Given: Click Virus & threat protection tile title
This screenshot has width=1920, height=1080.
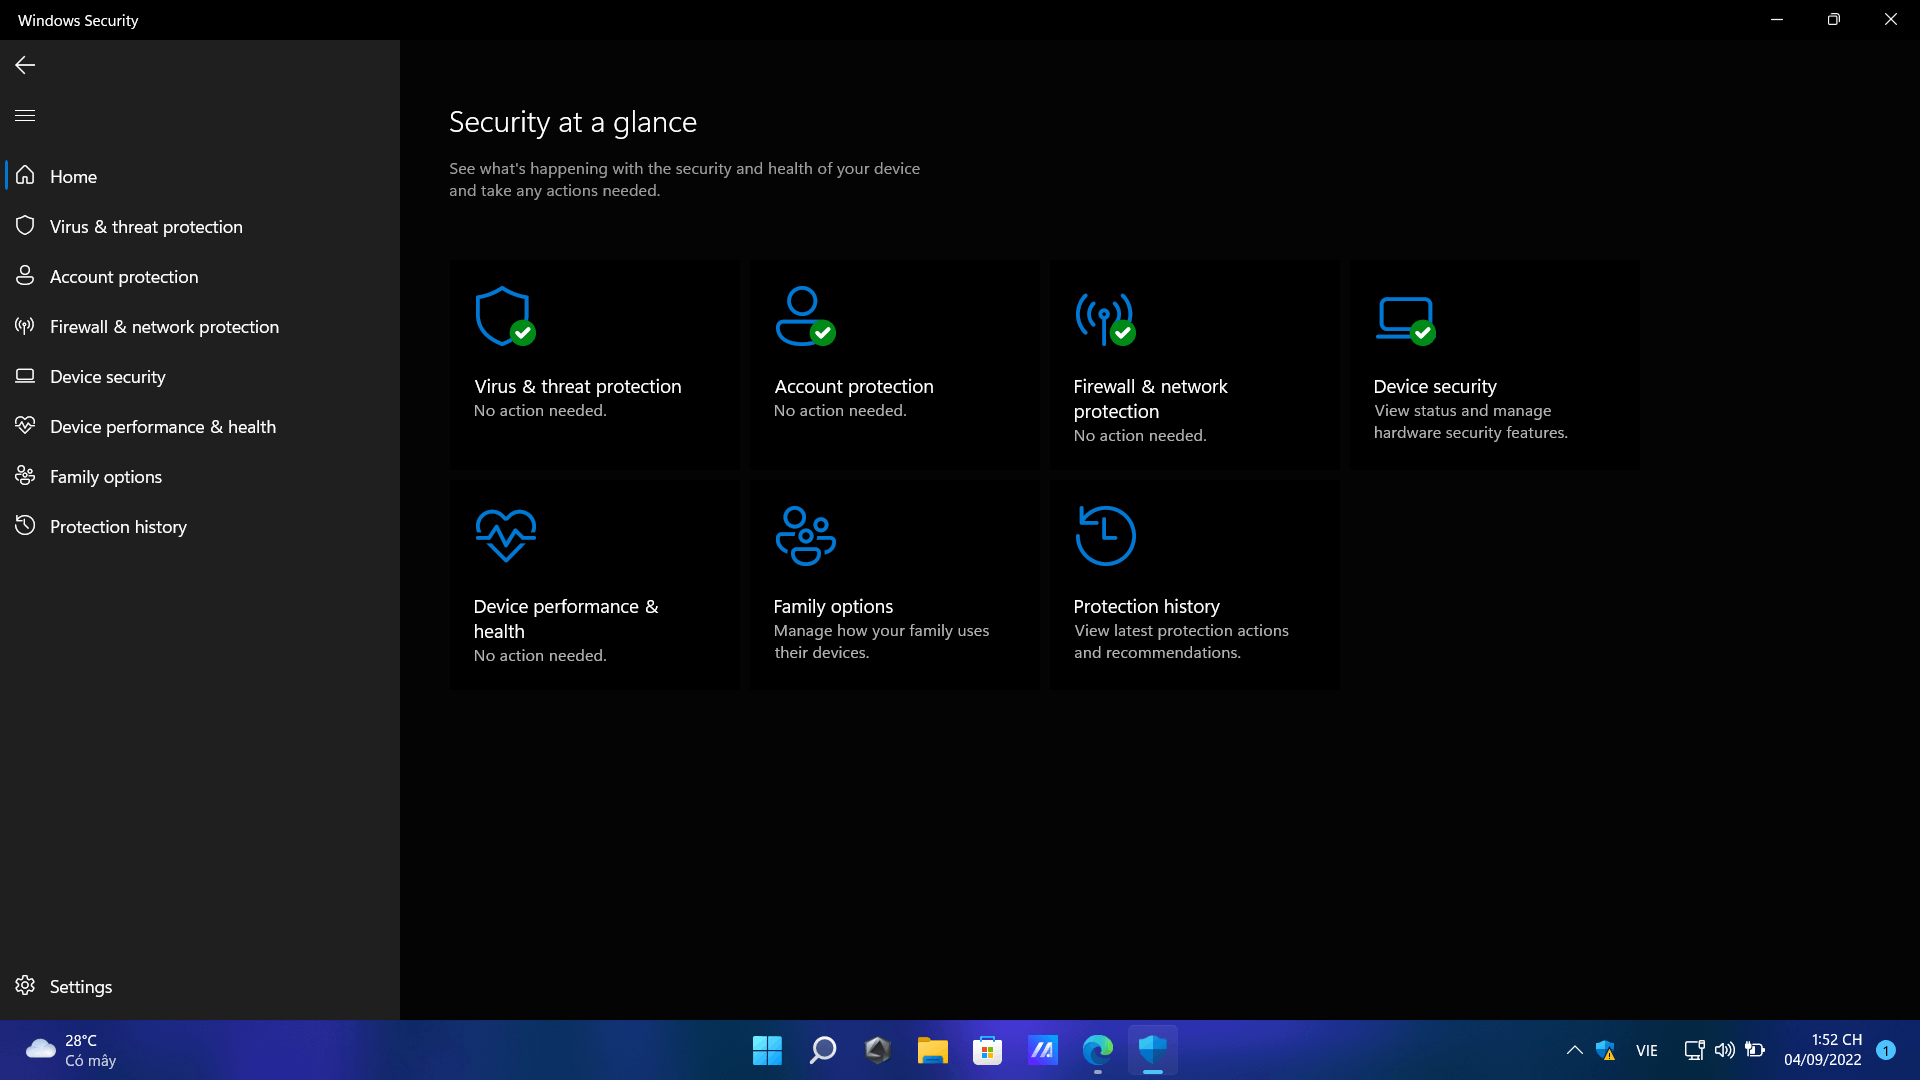Looking at the screenshot, I should [x=578, y=386].
